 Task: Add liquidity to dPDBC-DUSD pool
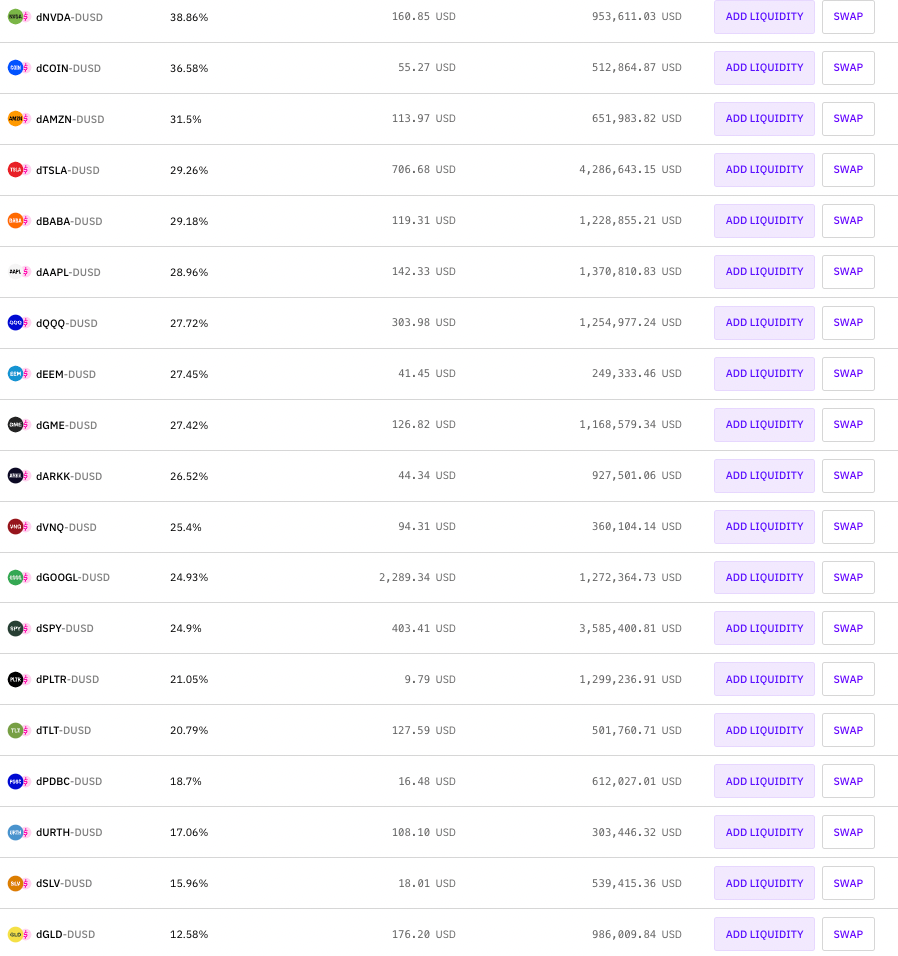coord(764,781)
